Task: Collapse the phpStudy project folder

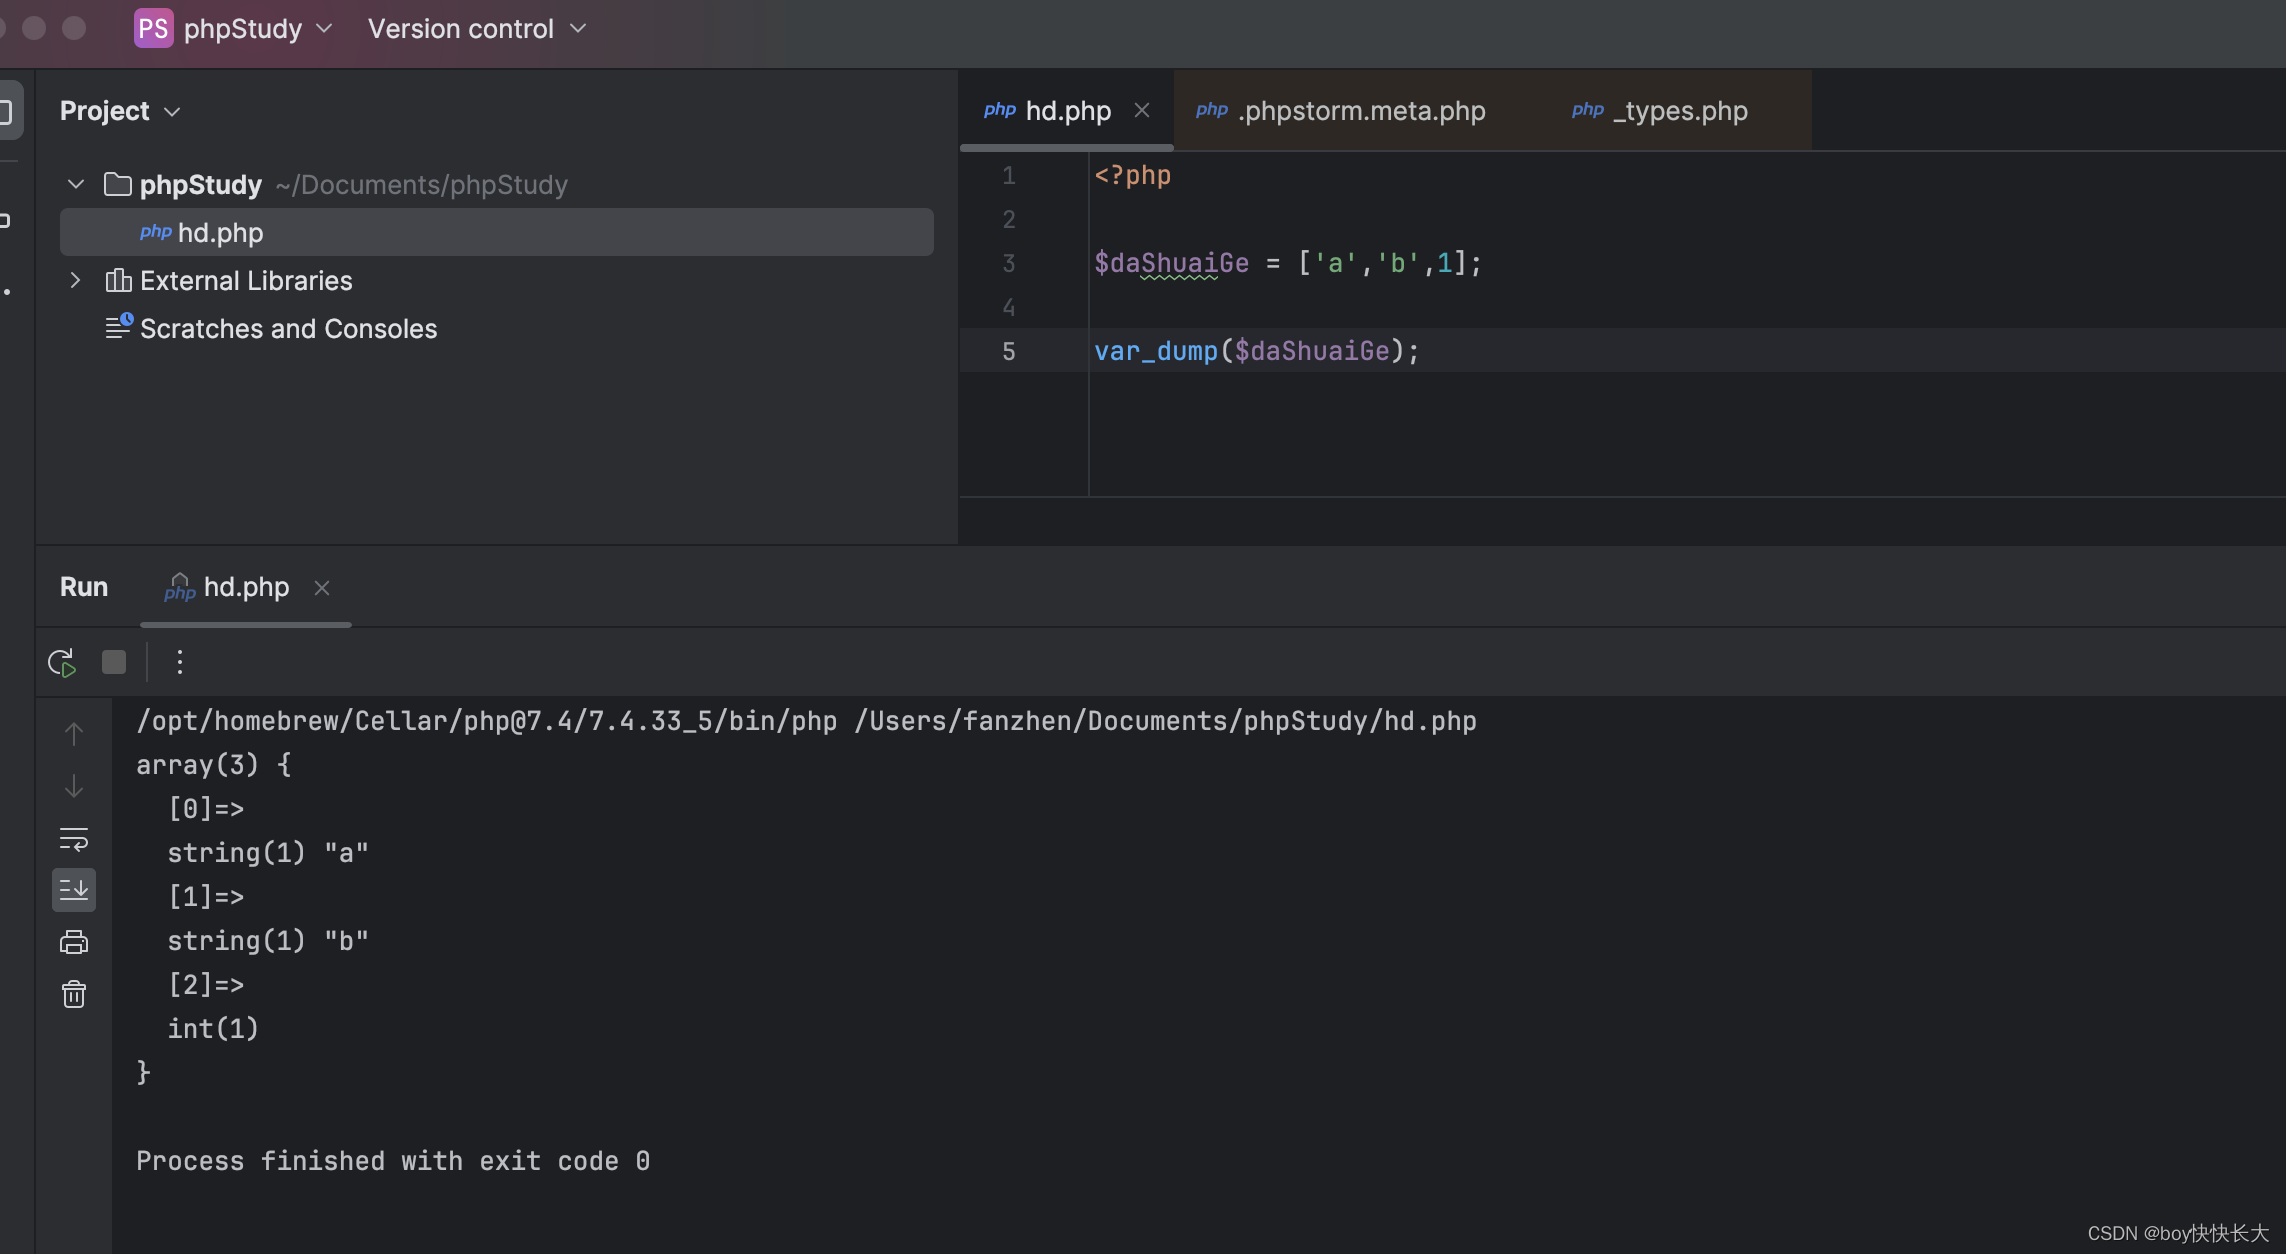Action: [76, 184]
